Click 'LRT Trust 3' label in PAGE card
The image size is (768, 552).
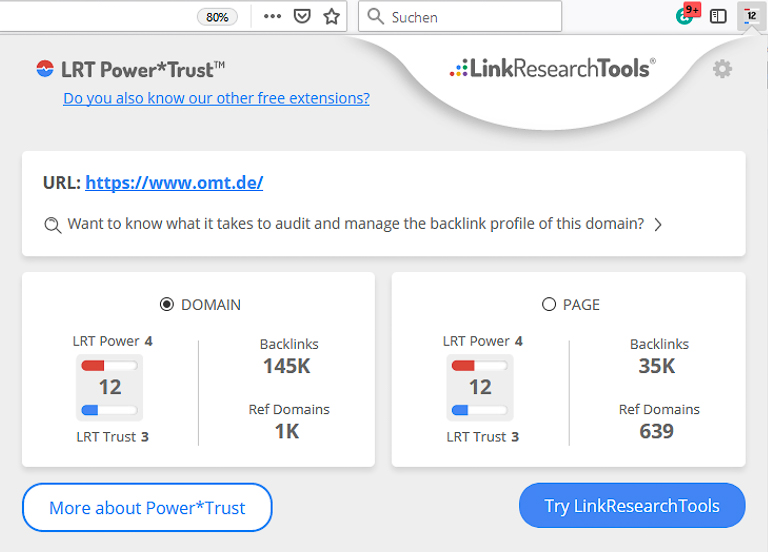(x=483, y=436)
